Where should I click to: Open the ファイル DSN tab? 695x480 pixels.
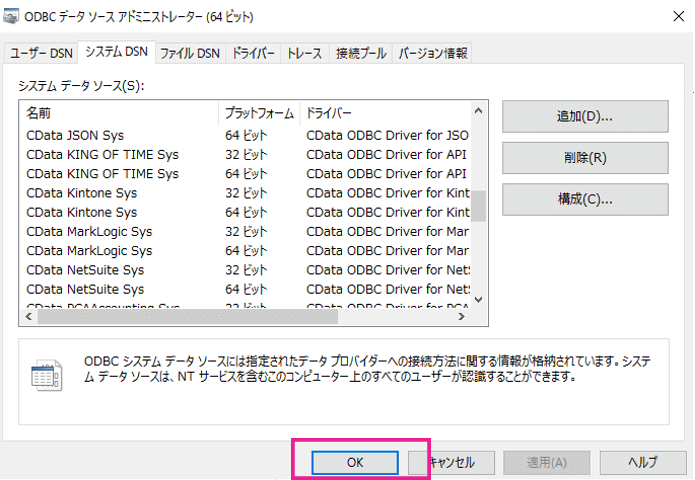point(190,54)
